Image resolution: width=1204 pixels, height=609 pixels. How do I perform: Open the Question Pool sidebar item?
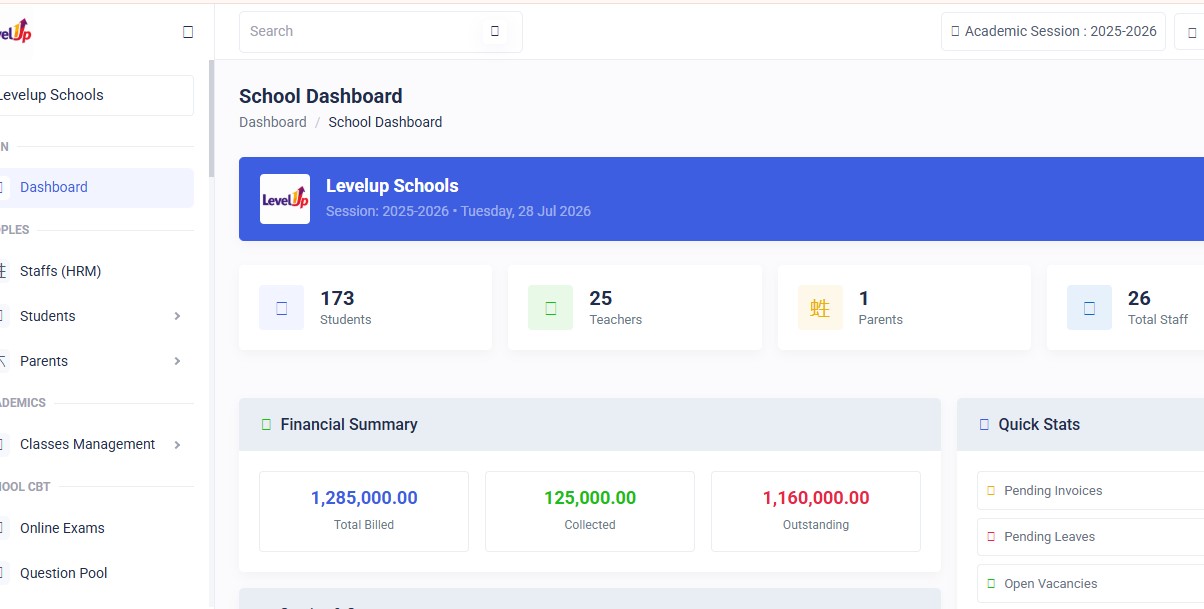95,573
